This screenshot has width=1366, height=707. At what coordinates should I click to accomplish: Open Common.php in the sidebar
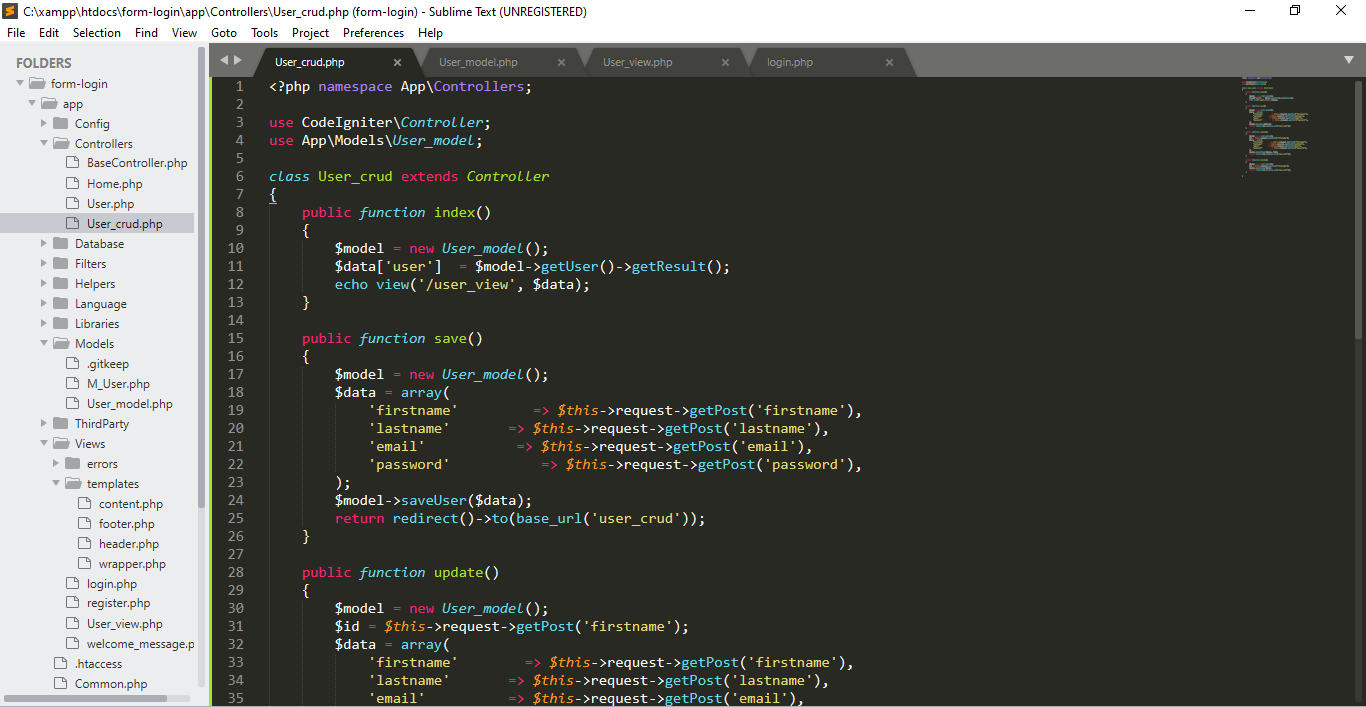(x=111, y=684)
